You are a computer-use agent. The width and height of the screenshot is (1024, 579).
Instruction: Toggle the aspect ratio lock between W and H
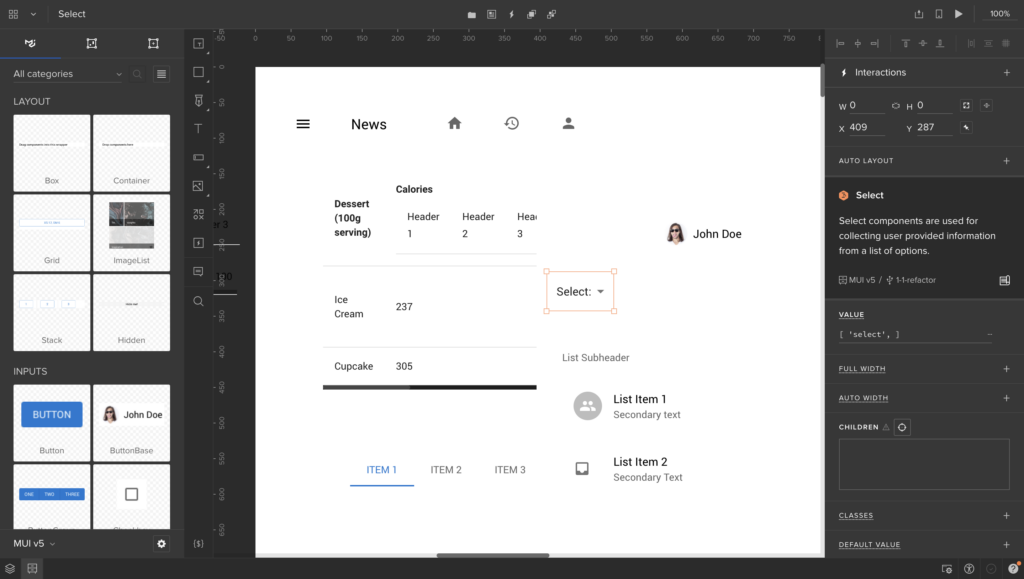pyautogui.click(x=895, y=106)
